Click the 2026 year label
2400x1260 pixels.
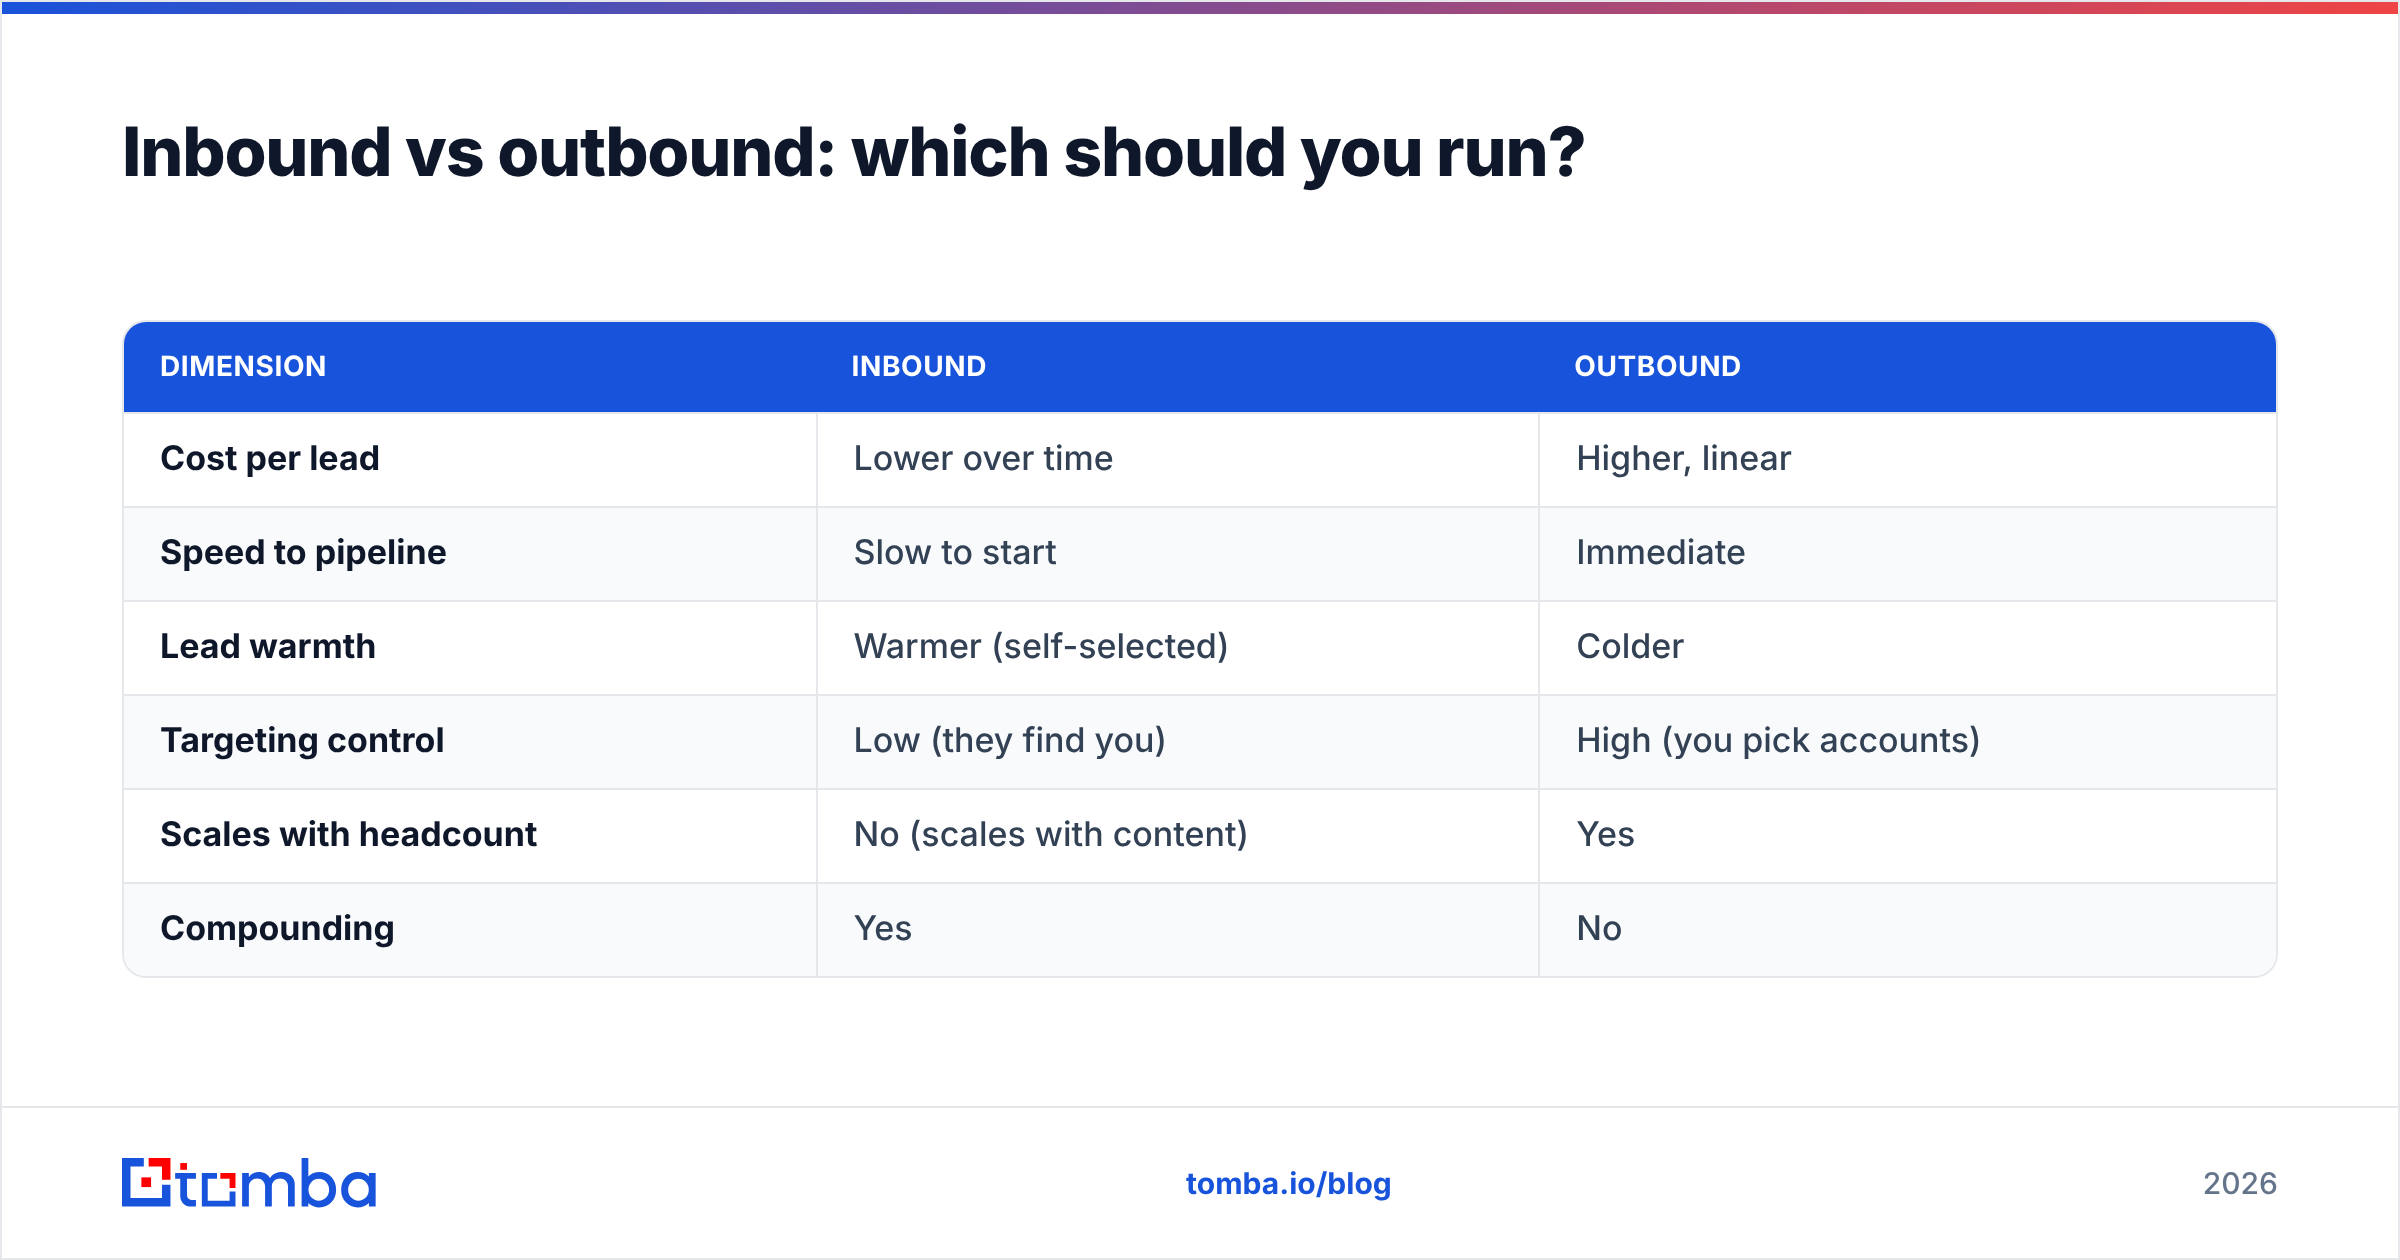(x=2240, y=1184)
